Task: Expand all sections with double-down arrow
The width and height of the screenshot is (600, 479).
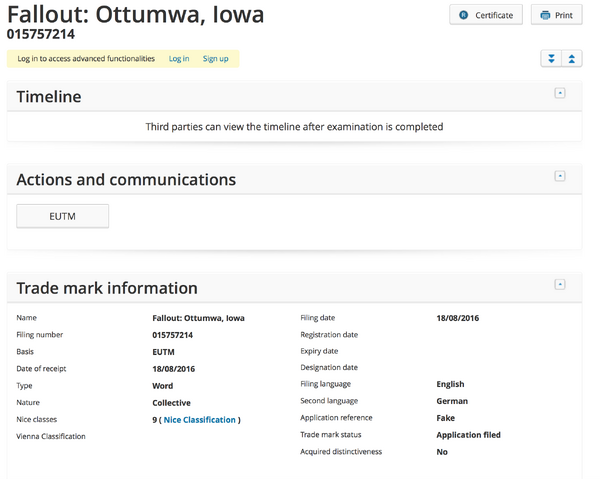Action: click(551, 59)
